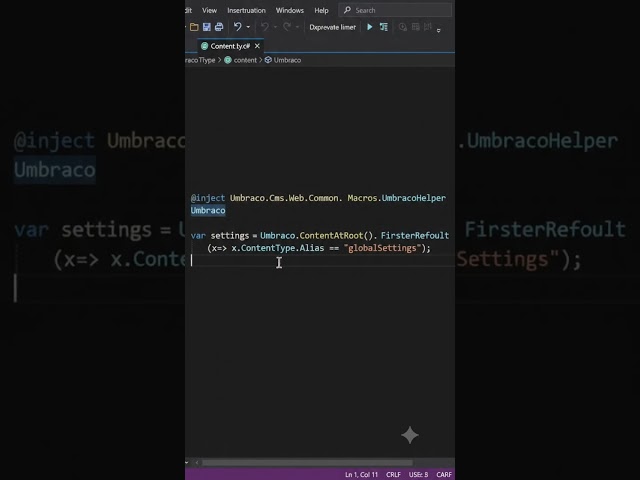Expand the dropdown beside the greyed redo icon
The image size is (640, 480).
[x=297, y=27]
